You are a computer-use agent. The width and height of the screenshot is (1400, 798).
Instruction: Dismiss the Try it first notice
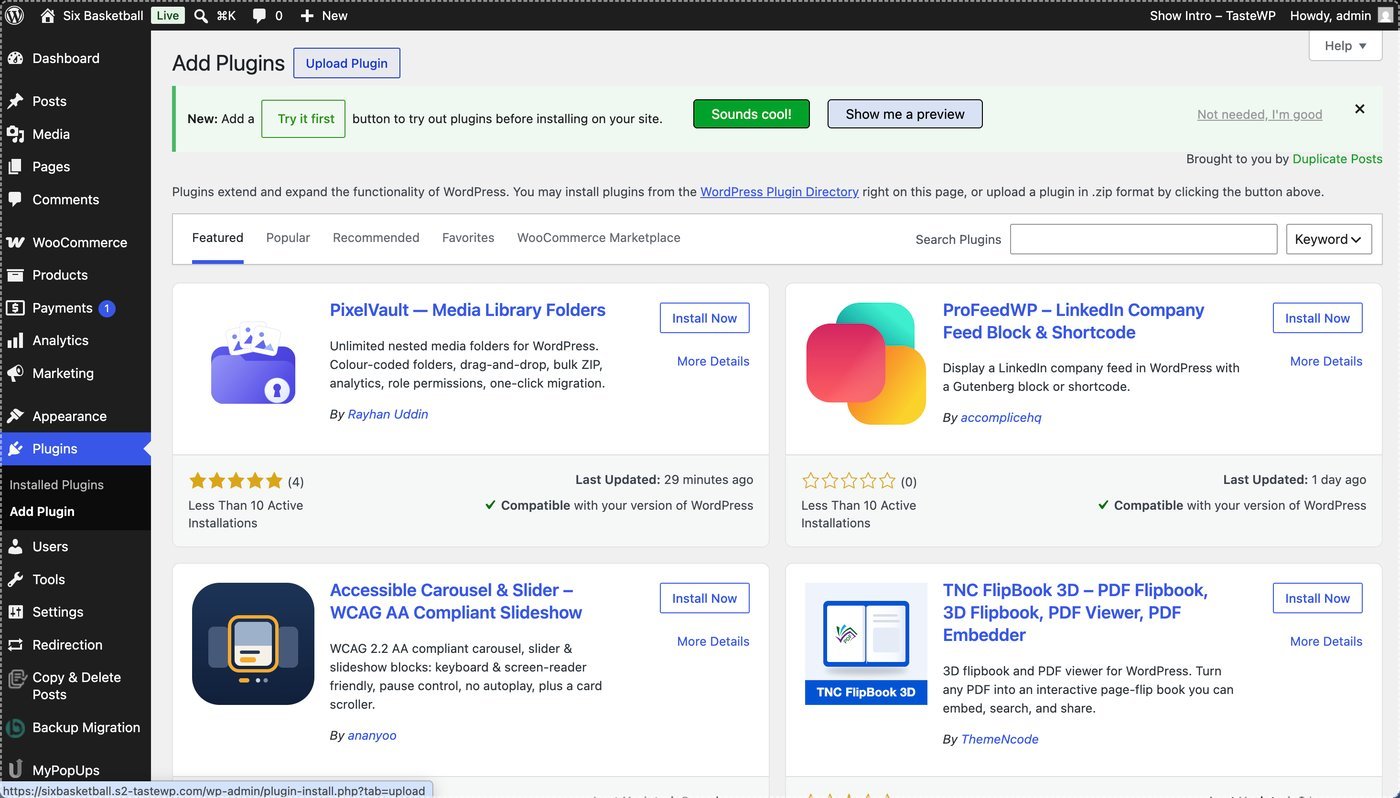coord(1359,109)
